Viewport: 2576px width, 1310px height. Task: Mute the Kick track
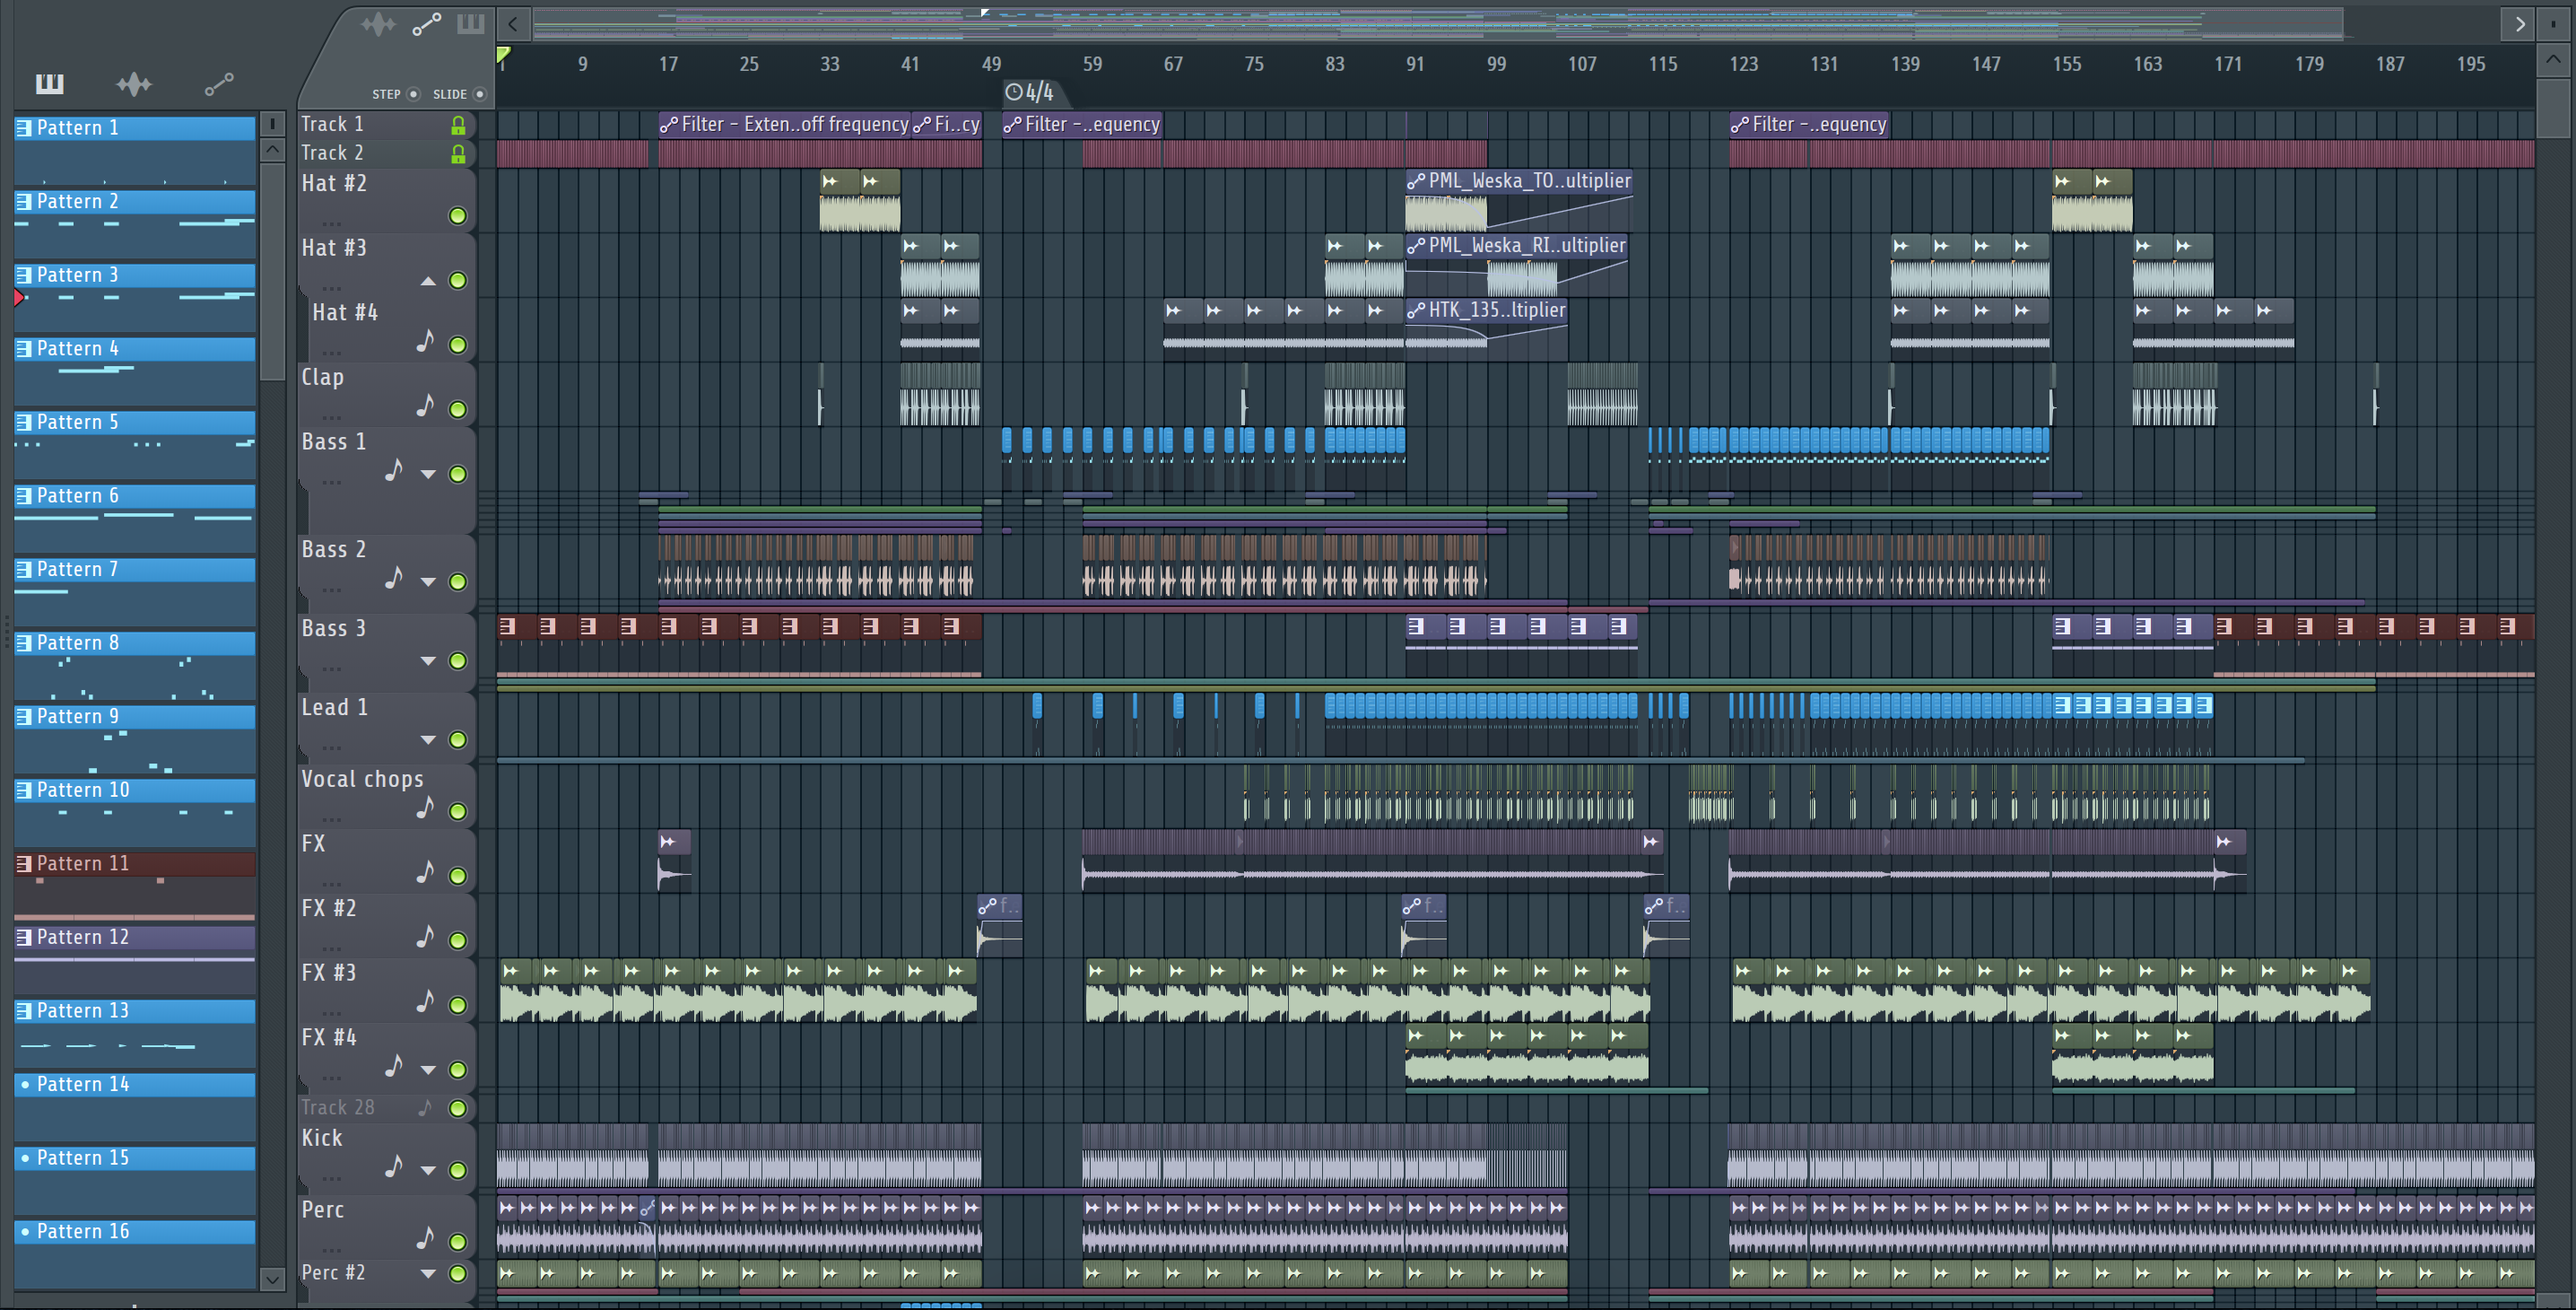pyautogui.click(x=458, y=1170)
